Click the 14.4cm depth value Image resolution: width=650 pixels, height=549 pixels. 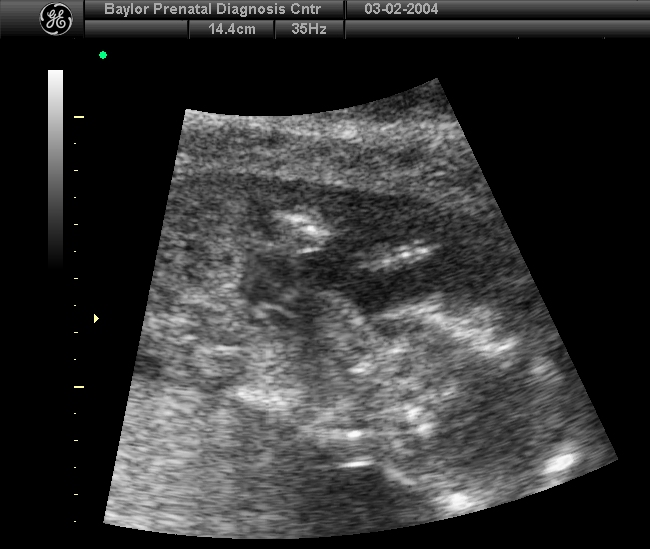tap(232, 29)
